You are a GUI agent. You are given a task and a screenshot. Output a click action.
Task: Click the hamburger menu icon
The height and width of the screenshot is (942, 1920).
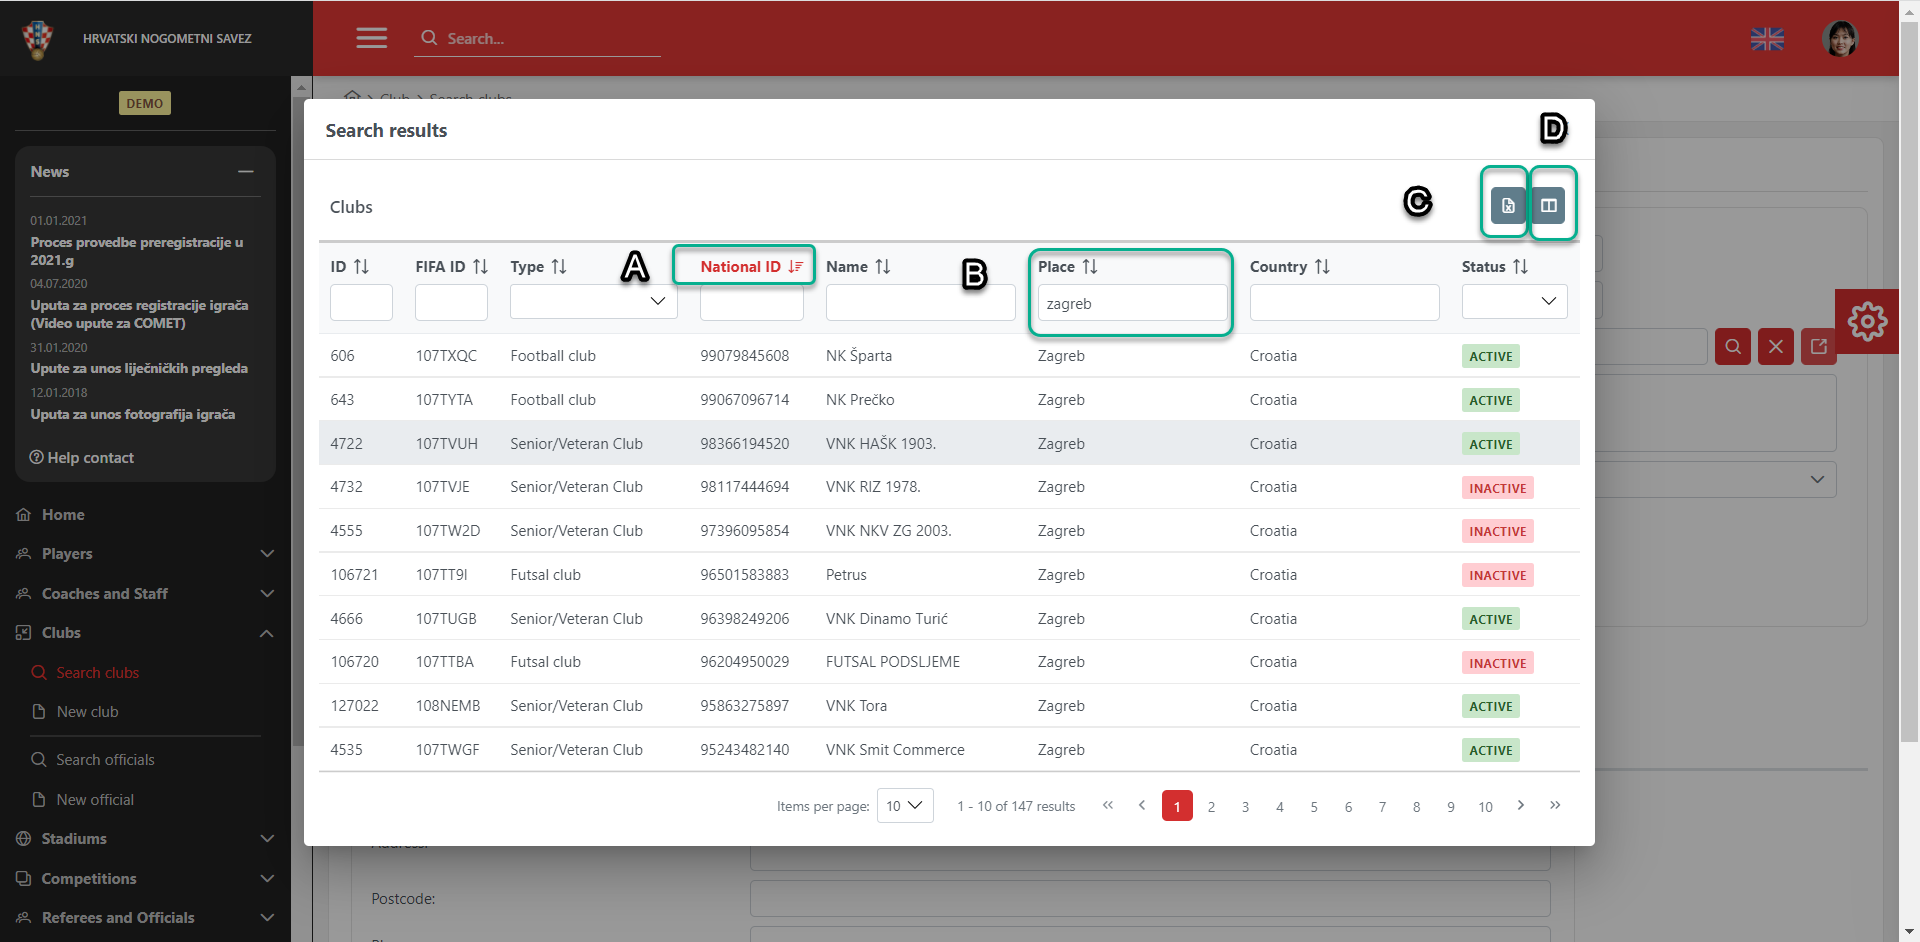click(x=371, y=38)
